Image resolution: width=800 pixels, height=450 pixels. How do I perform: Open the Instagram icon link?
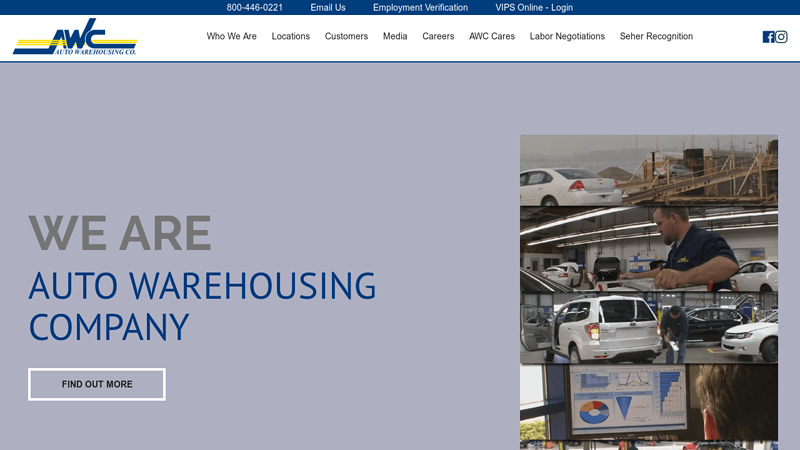pos(781,37)
